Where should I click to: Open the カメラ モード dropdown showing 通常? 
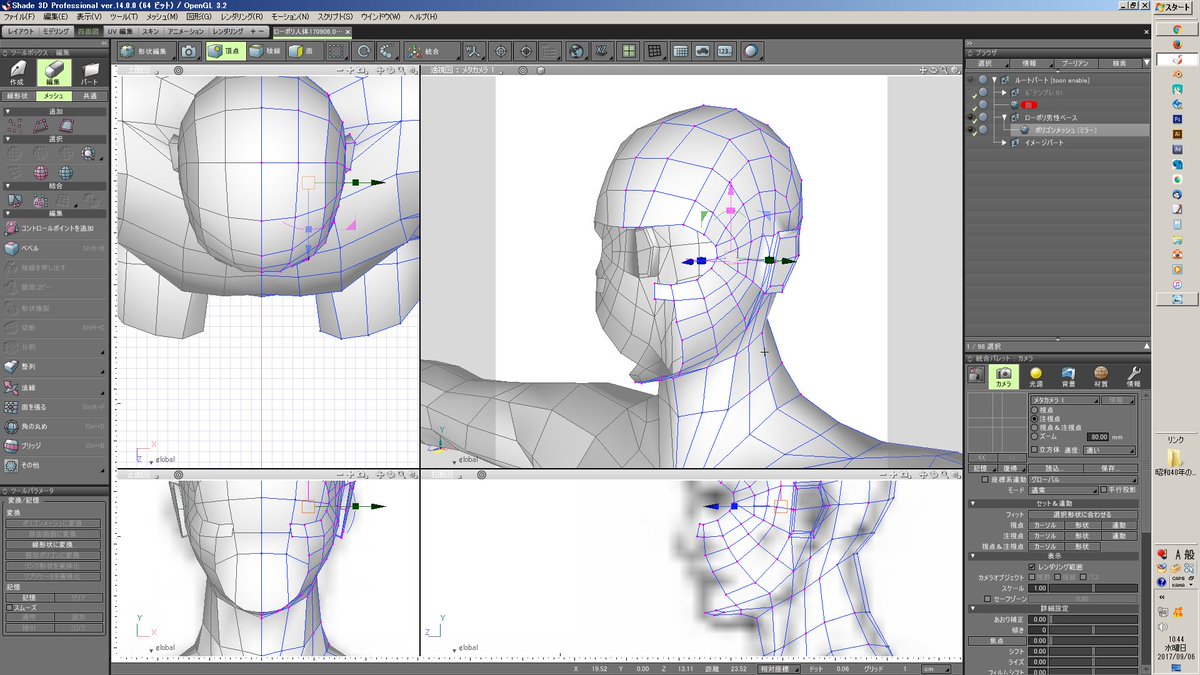[x=1062, y=491]
